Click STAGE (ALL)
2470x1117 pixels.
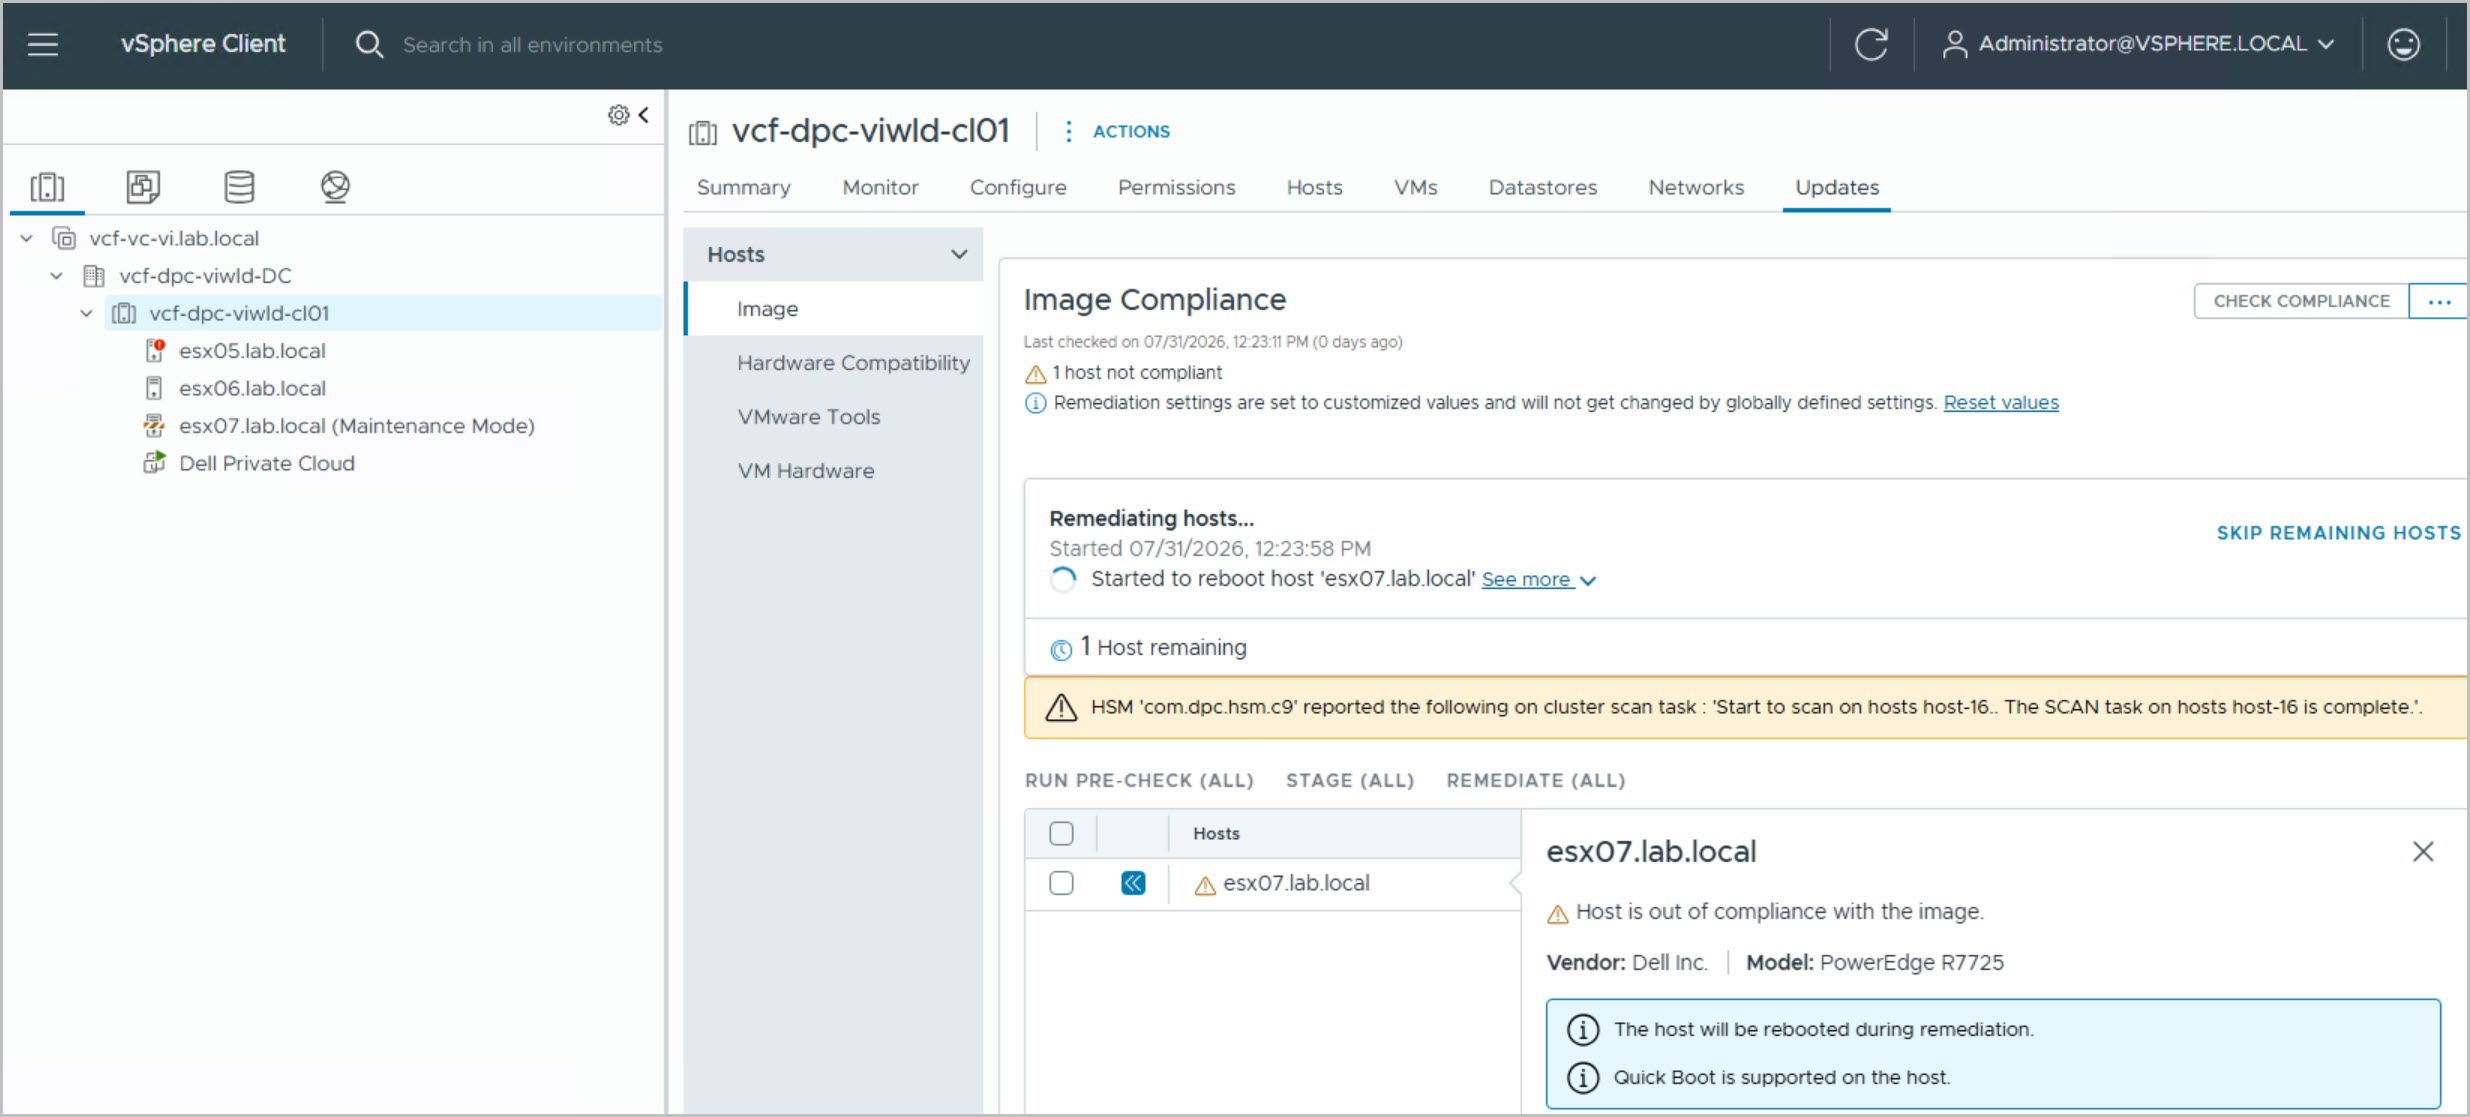1350,780
